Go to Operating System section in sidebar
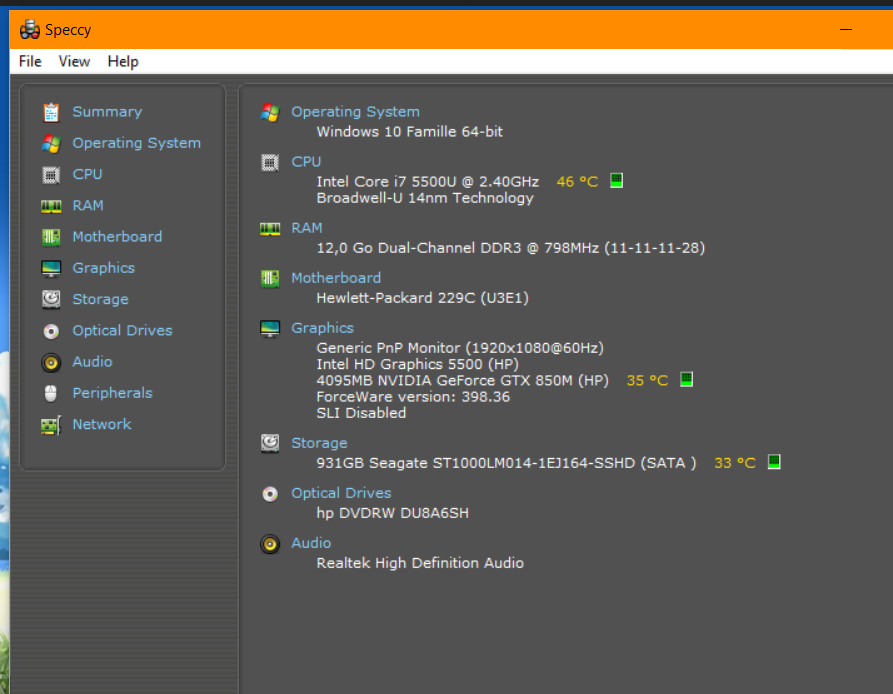 (x=137, y=143)
